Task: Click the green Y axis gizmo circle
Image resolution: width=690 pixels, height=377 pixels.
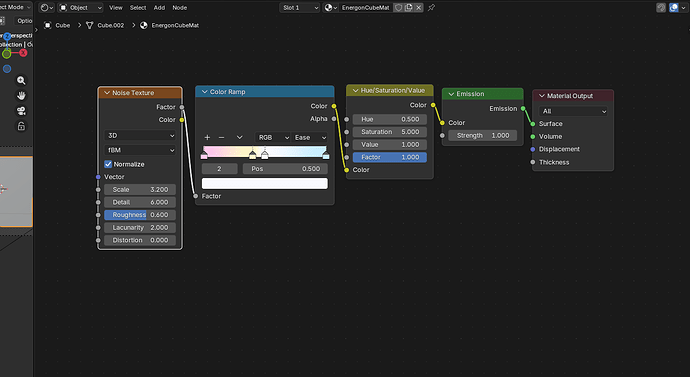Action: coord(7,54)
